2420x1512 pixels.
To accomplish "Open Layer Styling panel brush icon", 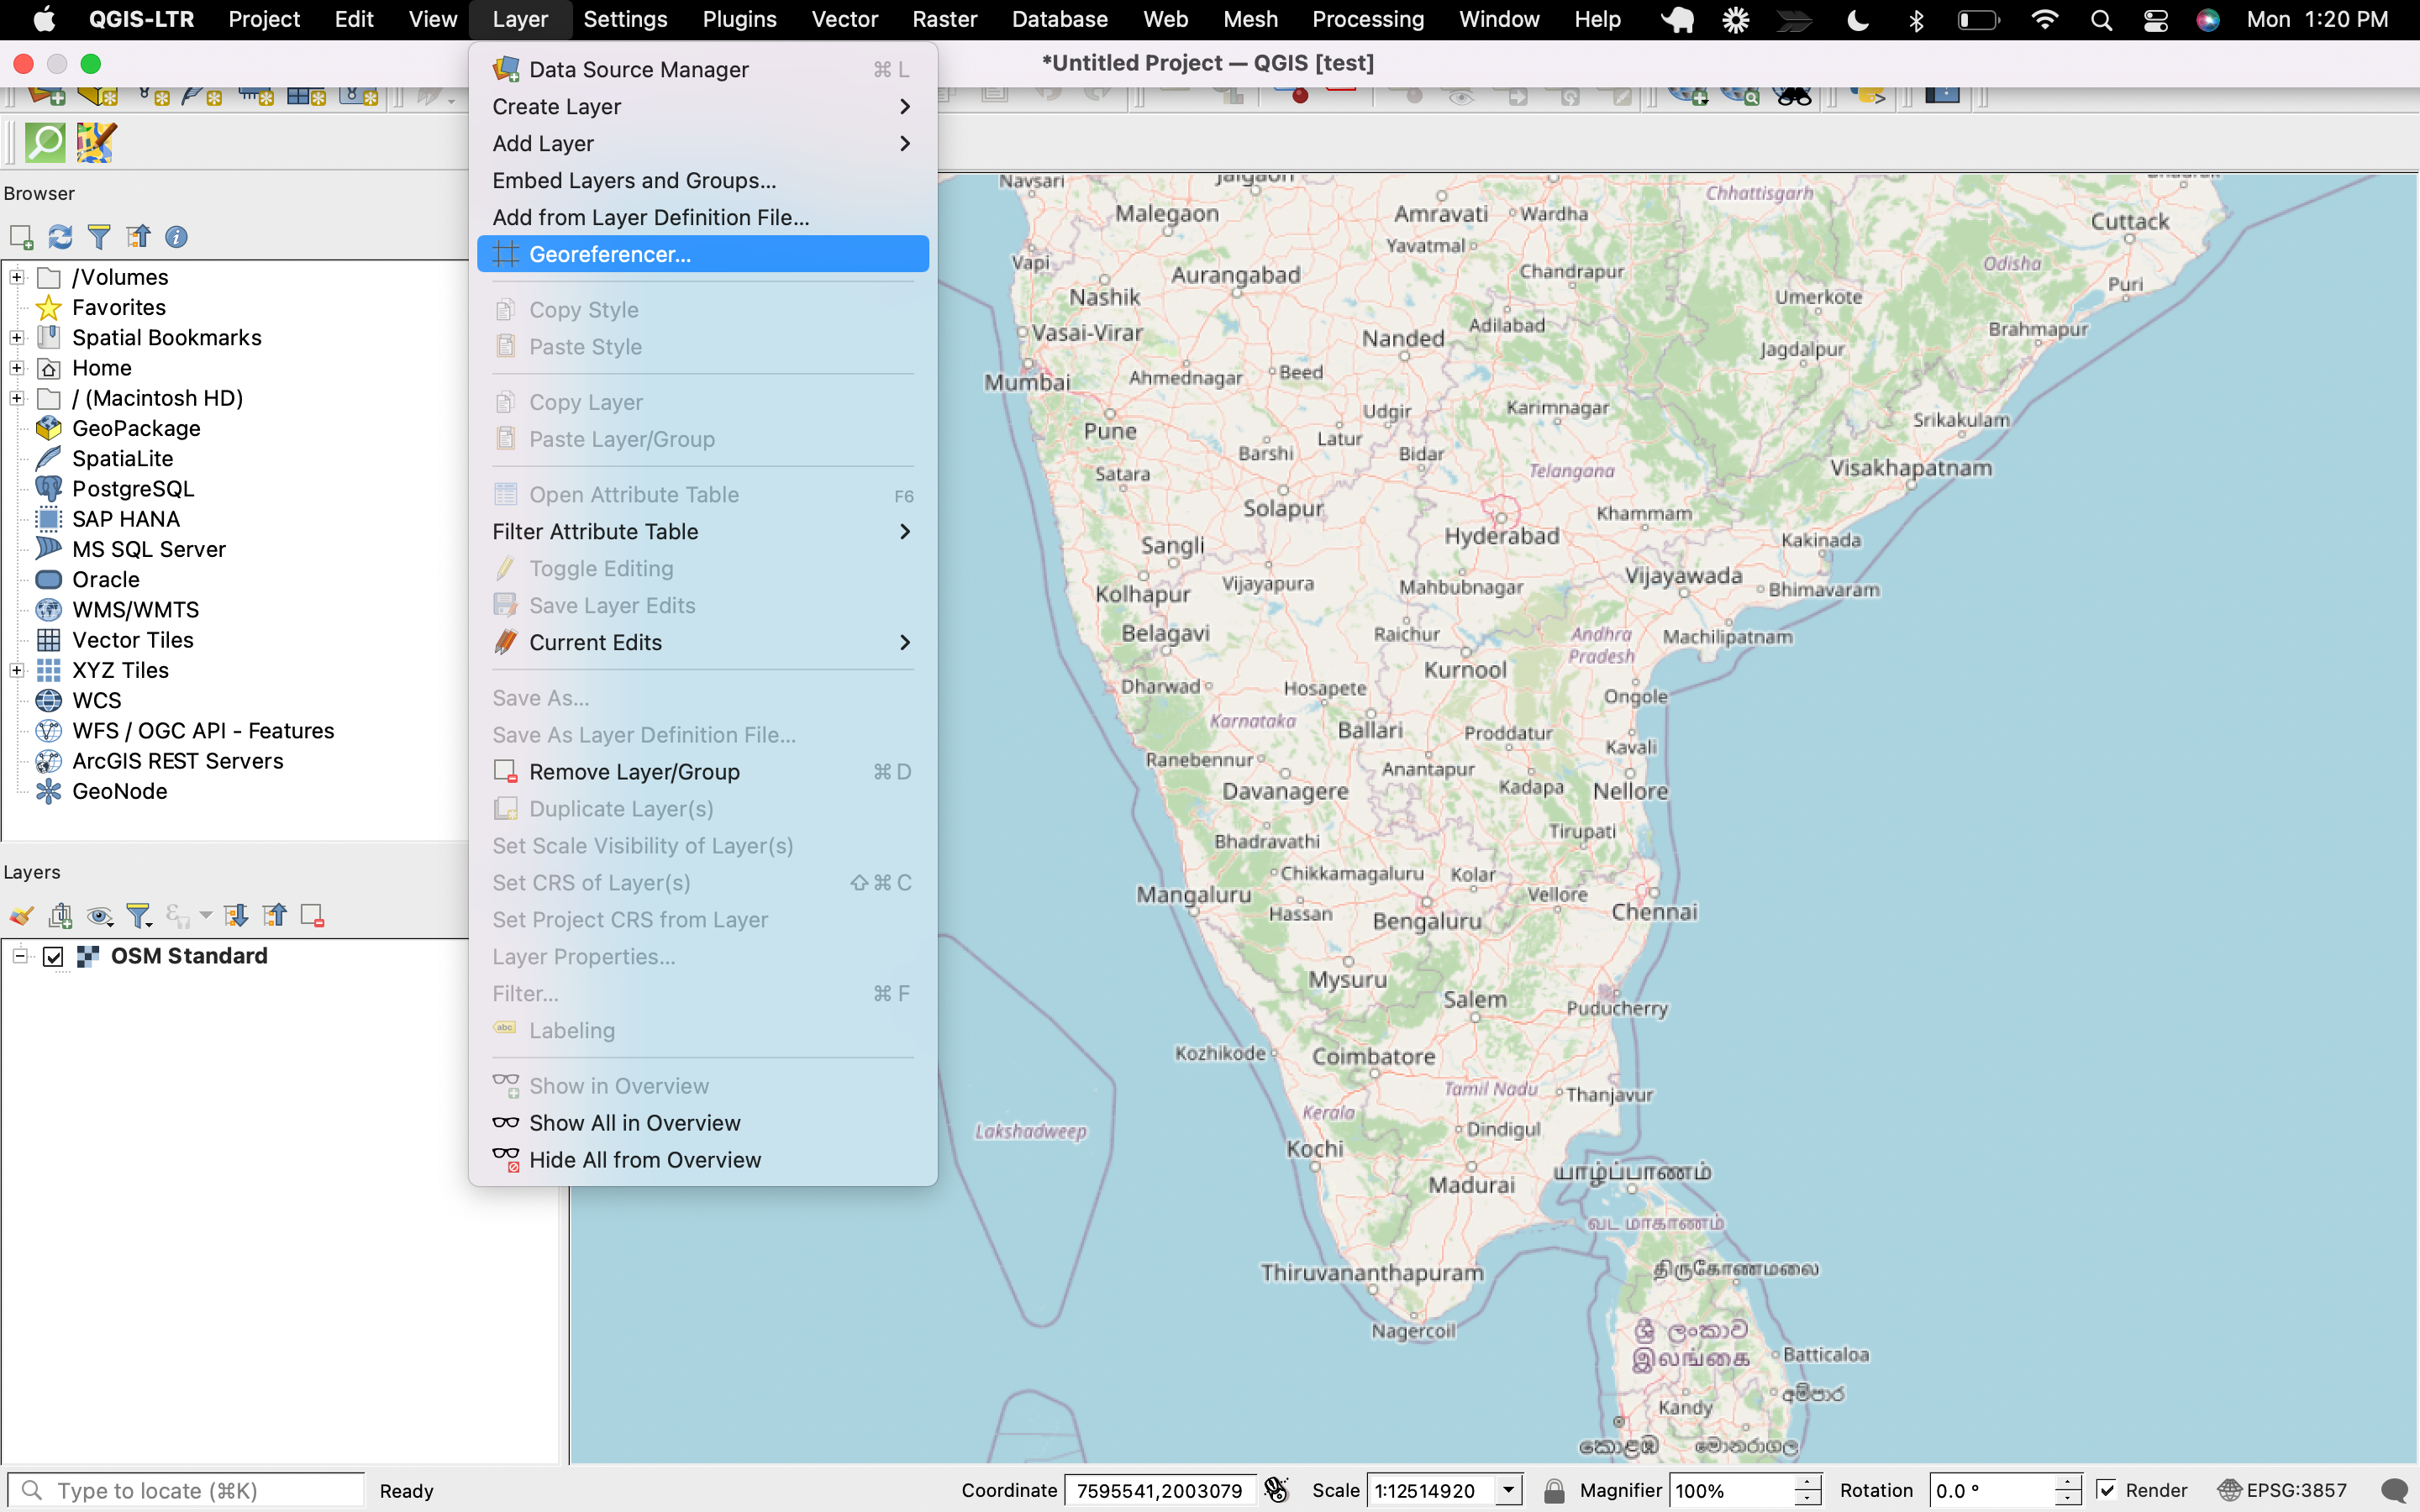I will click(21, 915).
